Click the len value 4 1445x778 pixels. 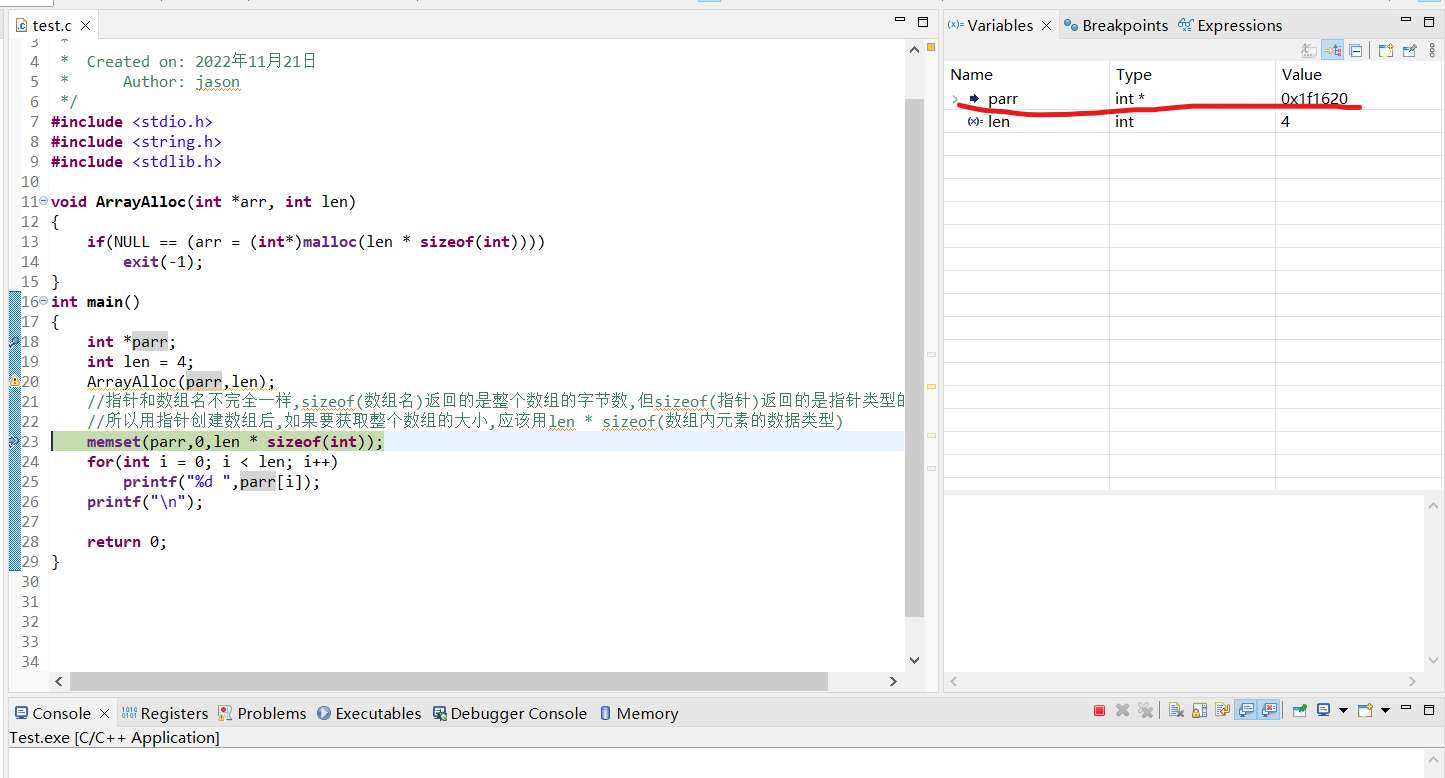coord(1285,122)
